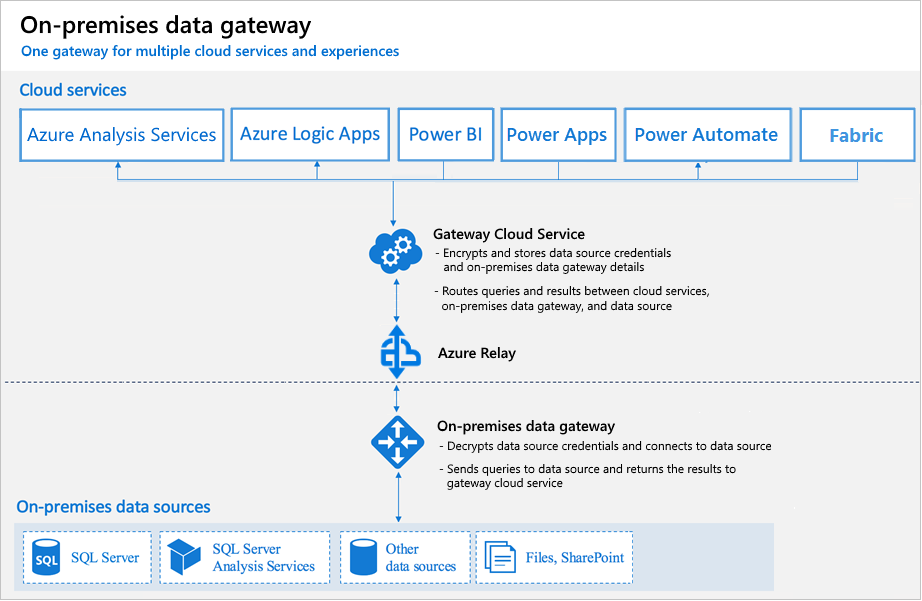Click the Files, SharePoint documents icon

pyautogui.click(x=498, y=557)
